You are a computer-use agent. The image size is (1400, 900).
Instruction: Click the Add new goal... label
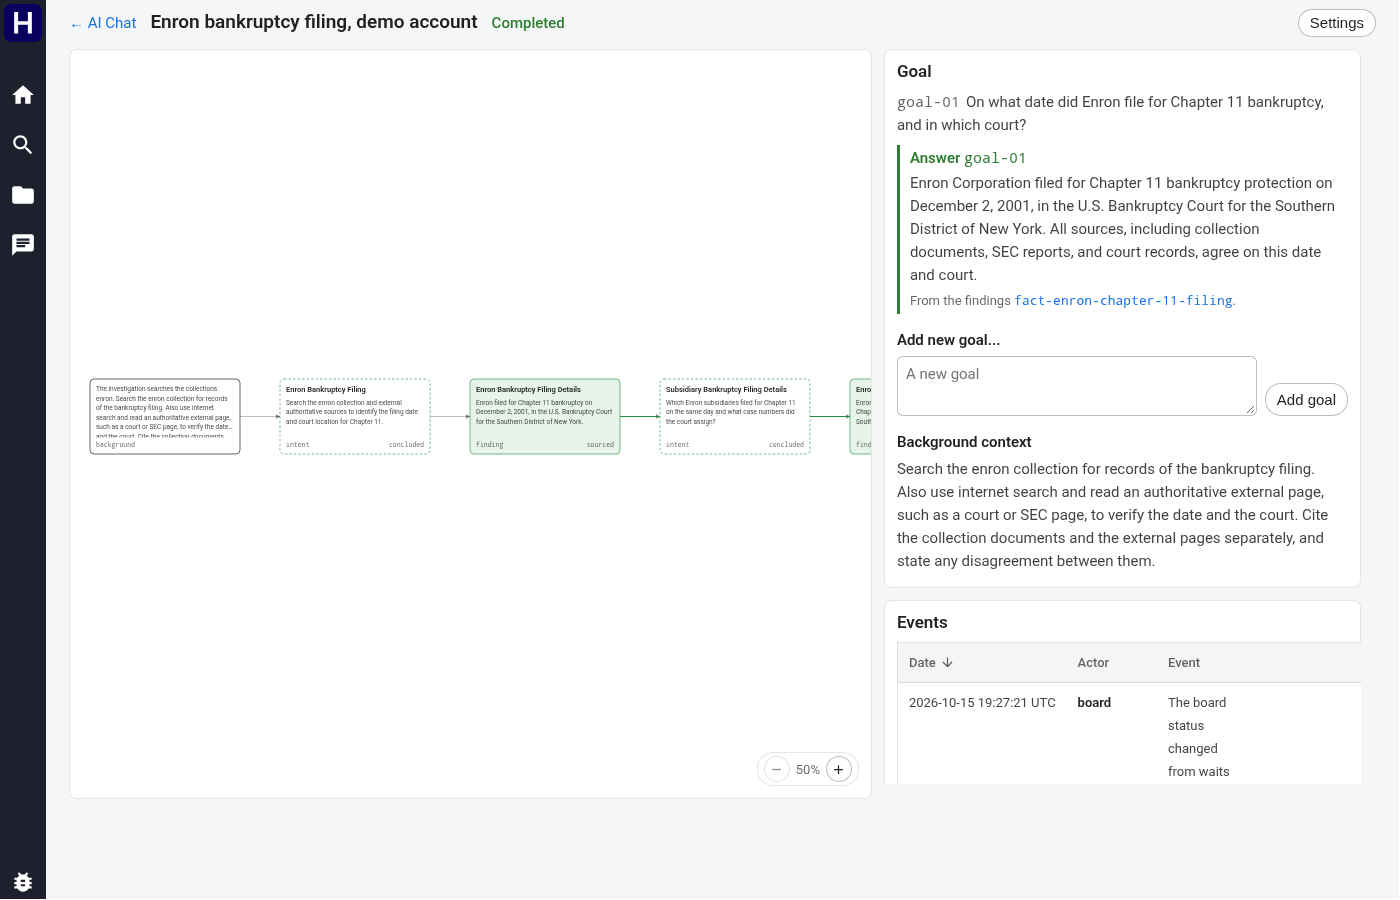tap(948, 340)
